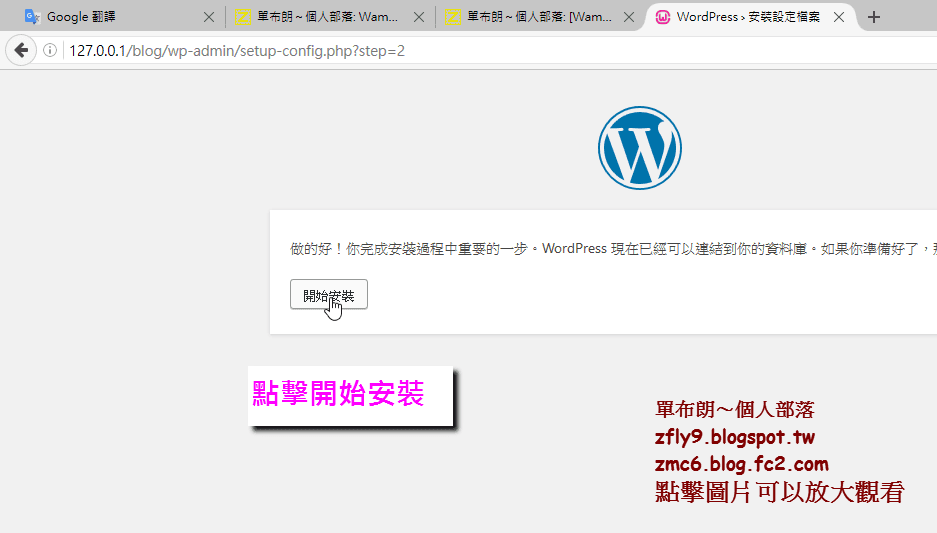Click Google Translate favicon on first tab
Image resolution: width=937 pixels, height=533 pixels.
pos(32,17)
